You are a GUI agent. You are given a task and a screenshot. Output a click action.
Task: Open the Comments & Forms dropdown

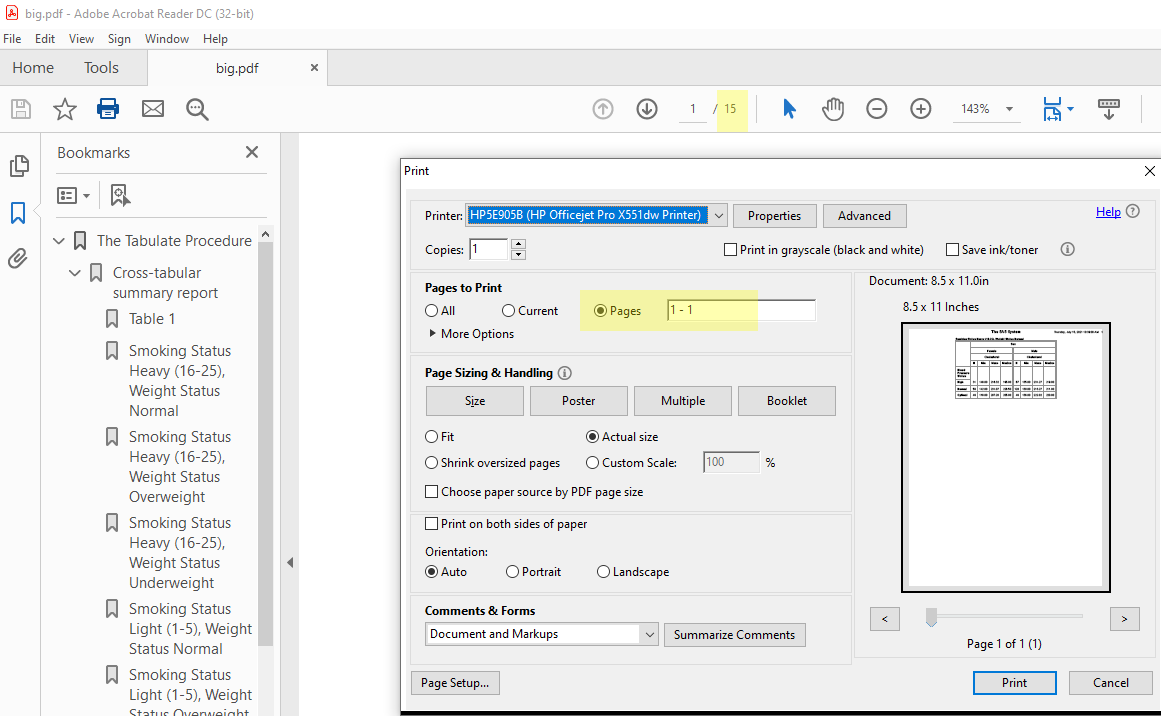[650, 634]
